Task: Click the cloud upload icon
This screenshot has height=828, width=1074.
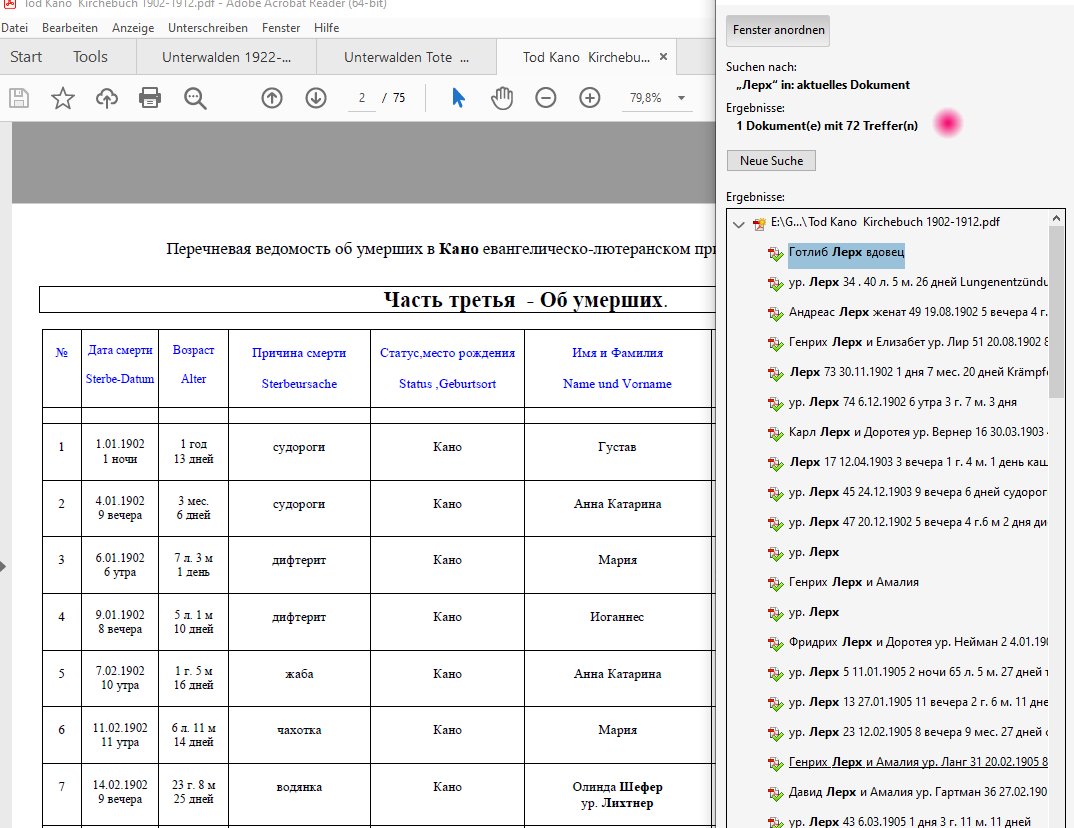Action: (106, 98)
